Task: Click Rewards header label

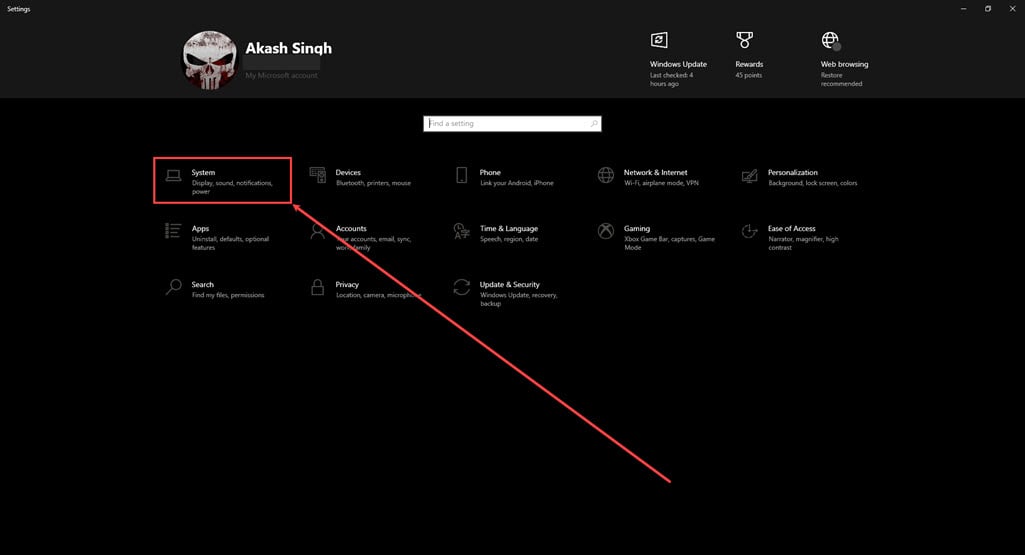Action: [749, 64]
